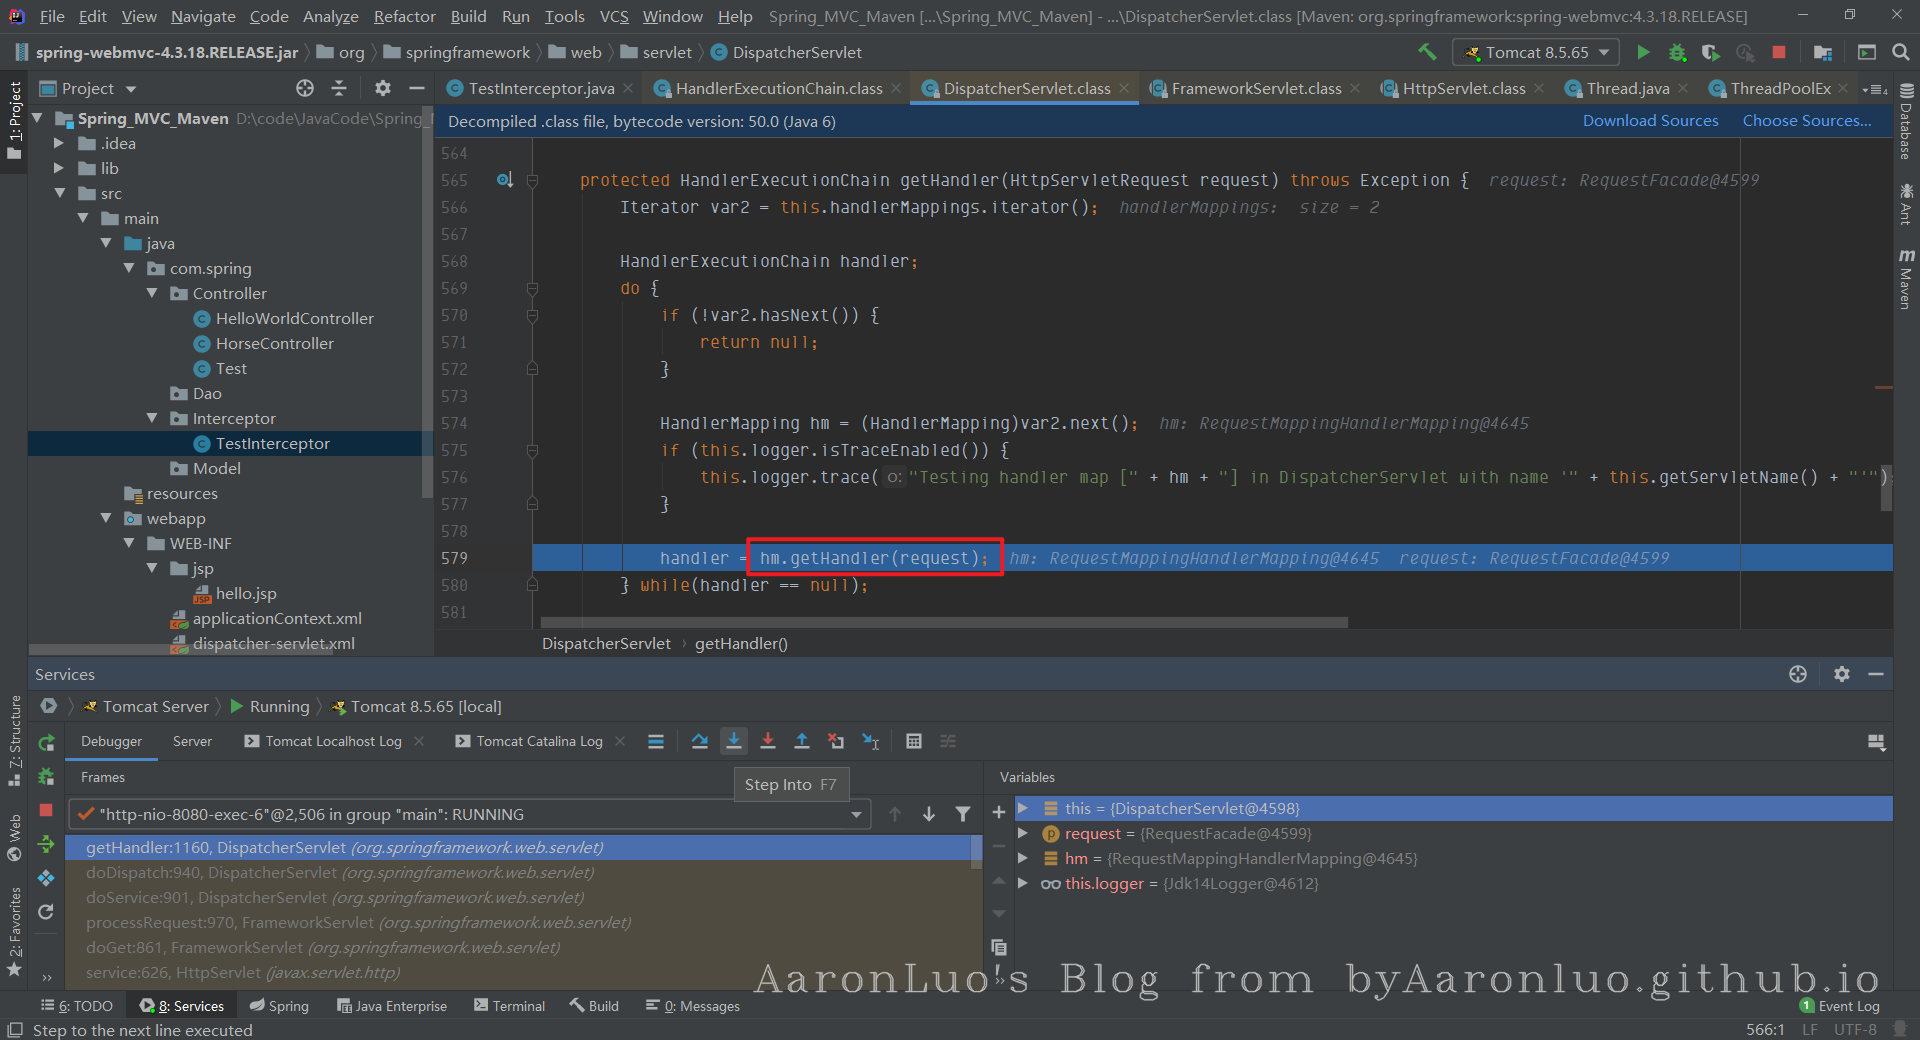Toggle the Project tool window stripe button

click(14, 120)
